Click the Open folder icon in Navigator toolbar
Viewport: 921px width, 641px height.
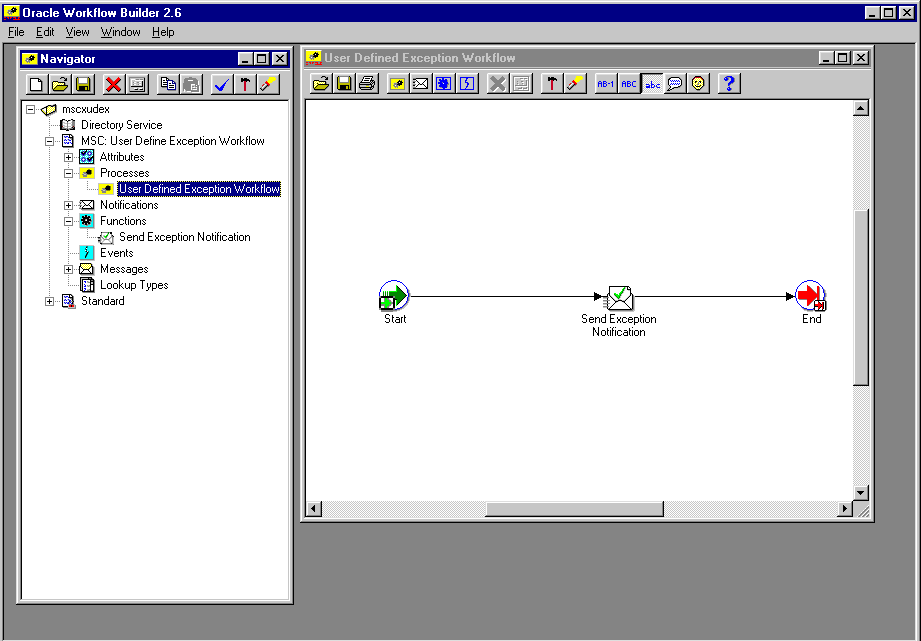click(59, 84)
